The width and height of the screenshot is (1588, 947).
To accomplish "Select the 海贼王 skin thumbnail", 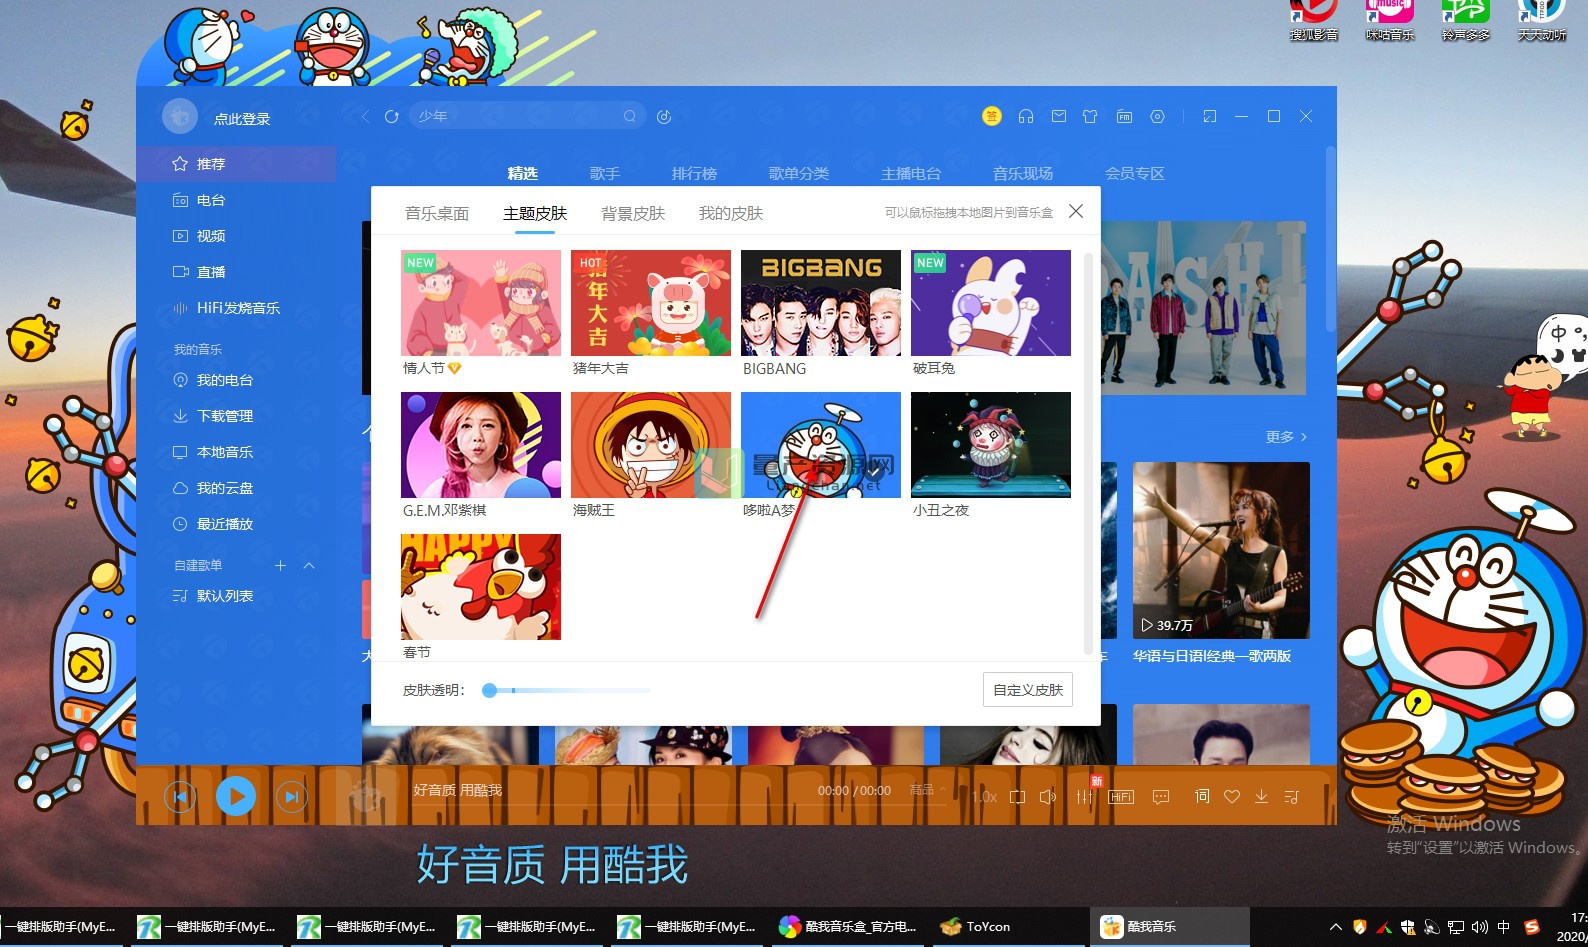I will click(651, 445).
